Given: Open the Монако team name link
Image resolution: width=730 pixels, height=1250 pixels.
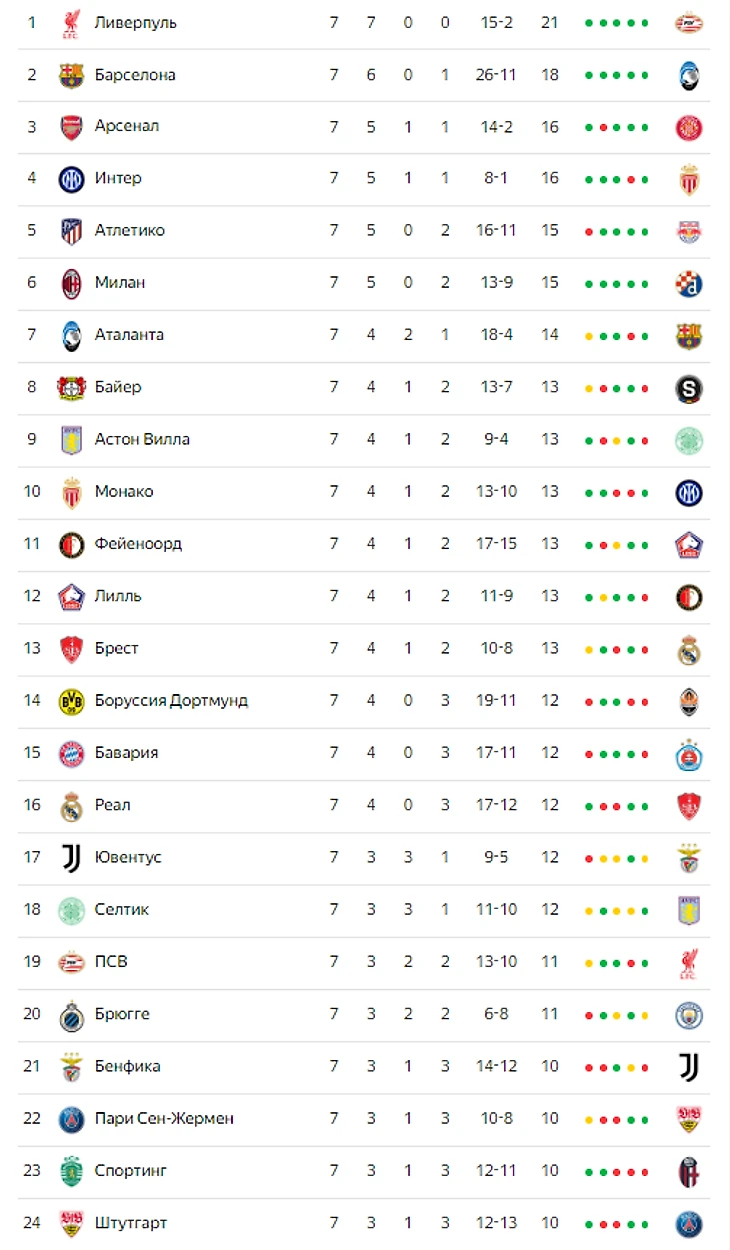Looking at the screenshot, I should (x=124, y=491).
